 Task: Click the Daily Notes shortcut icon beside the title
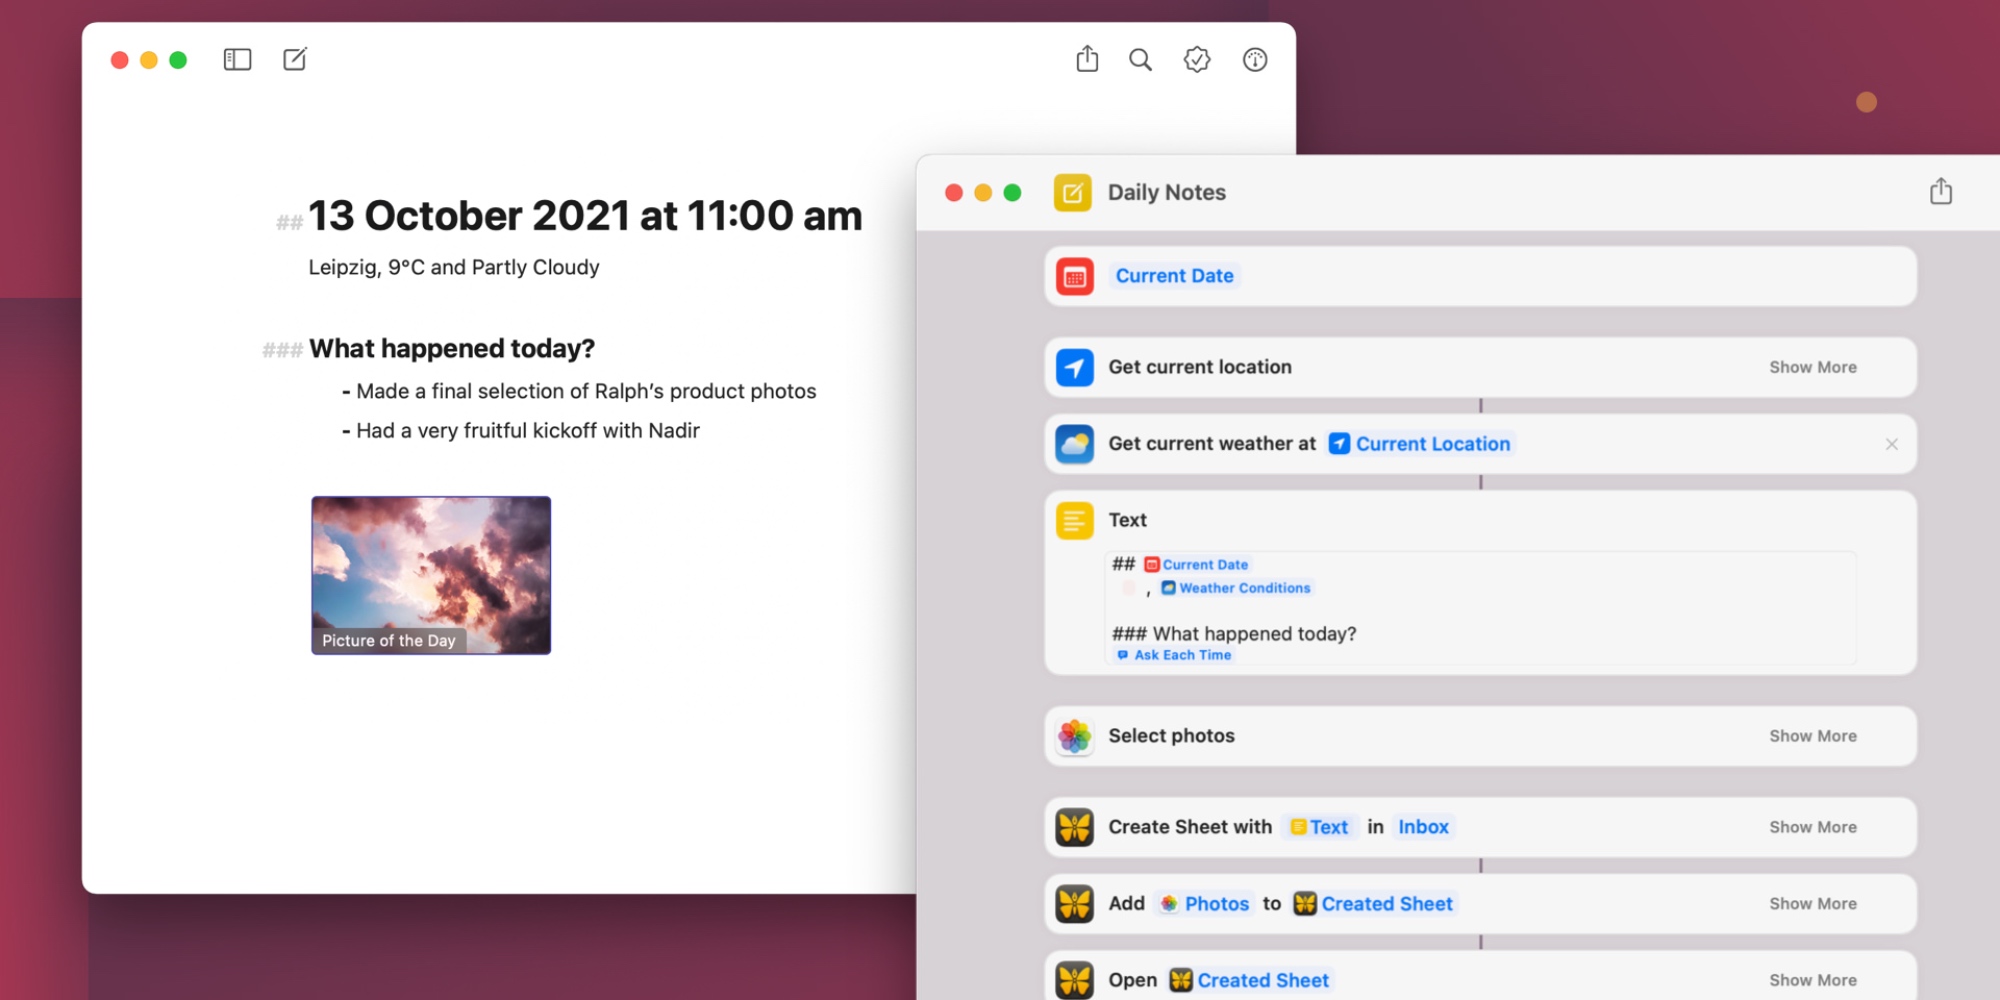[1073, 192]
